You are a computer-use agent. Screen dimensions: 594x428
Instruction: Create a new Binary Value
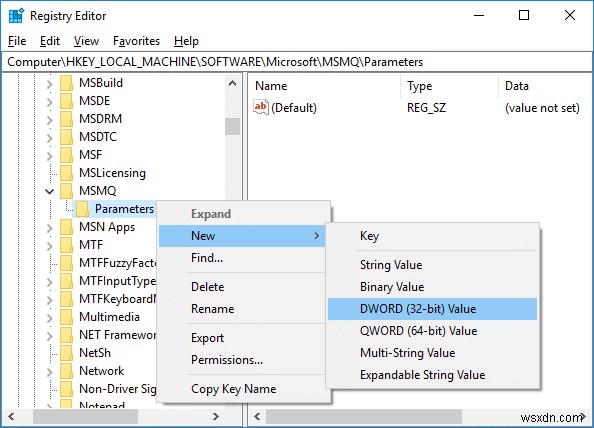click(x=432, y=287)
